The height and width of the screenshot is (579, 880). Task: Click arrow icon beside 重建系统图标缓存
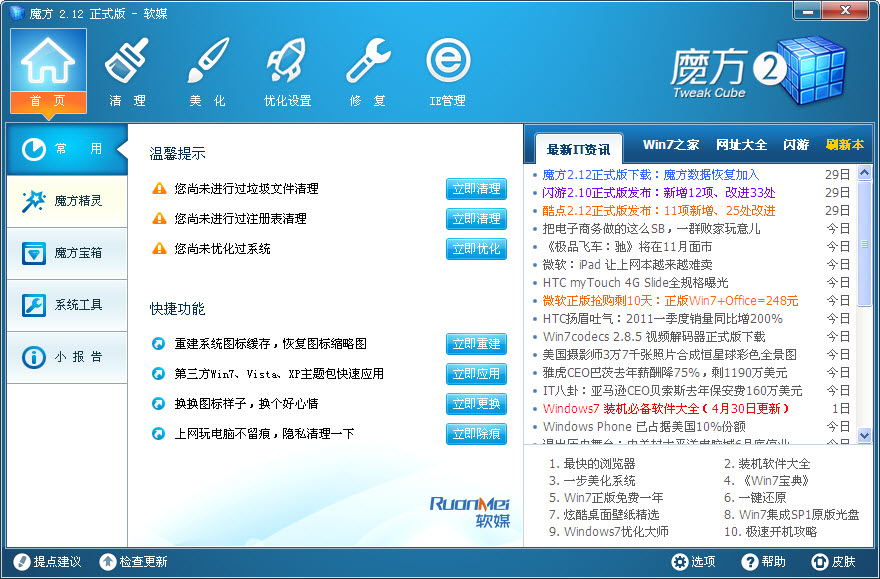[159, 343]
